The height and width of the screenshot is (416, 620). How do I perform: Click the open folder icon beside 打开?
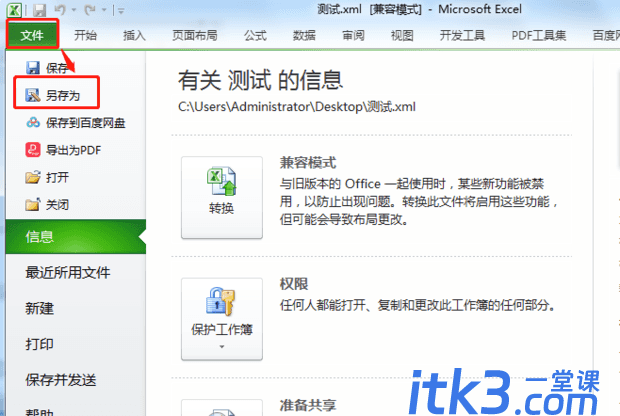[x=33, y=177]
